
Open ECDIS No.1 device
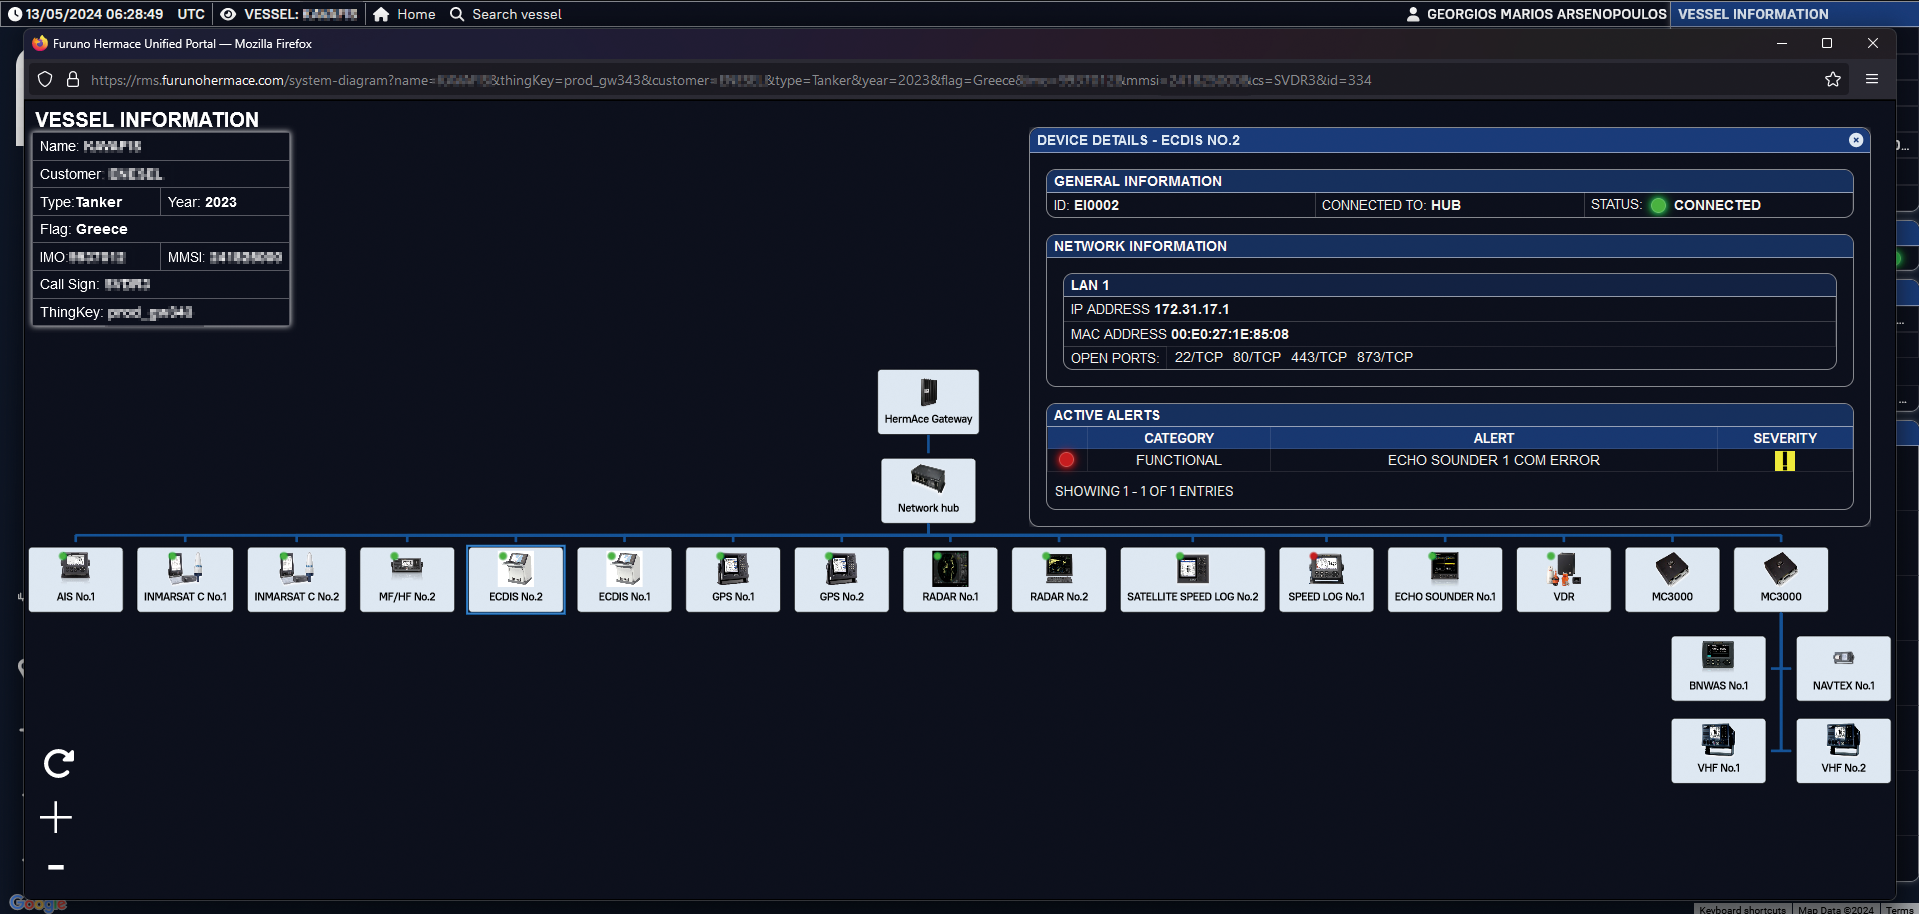624,579
